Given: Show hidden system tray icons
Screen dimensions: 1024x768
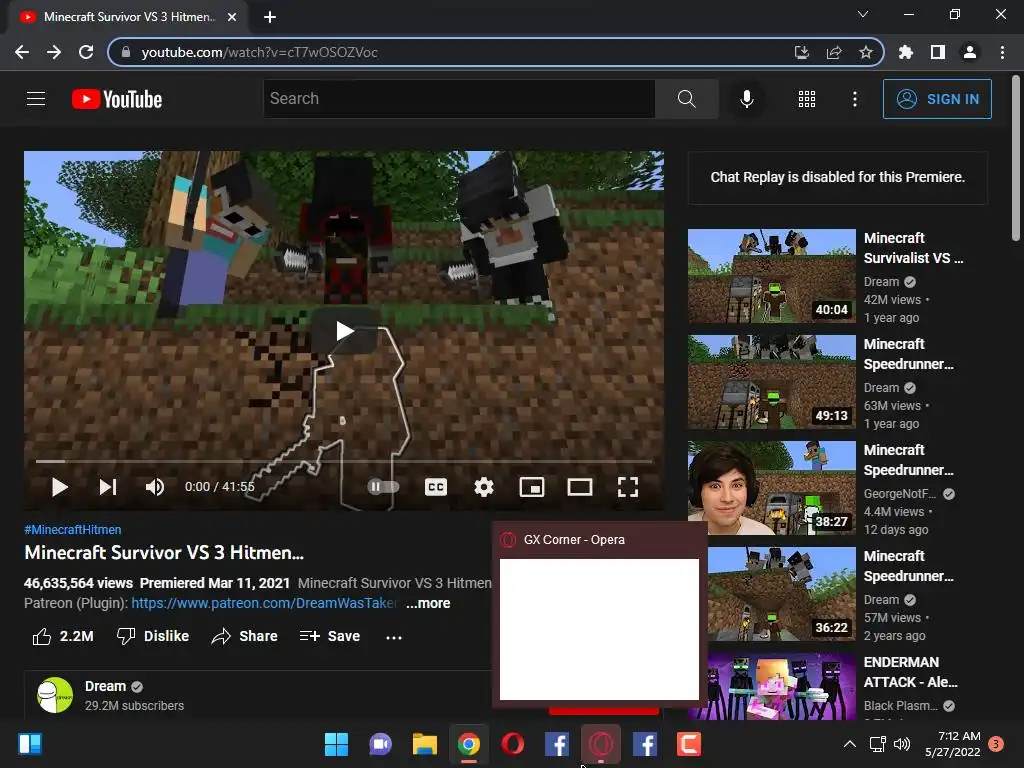Looking at the screenshot, I should [x=850, y=744].
